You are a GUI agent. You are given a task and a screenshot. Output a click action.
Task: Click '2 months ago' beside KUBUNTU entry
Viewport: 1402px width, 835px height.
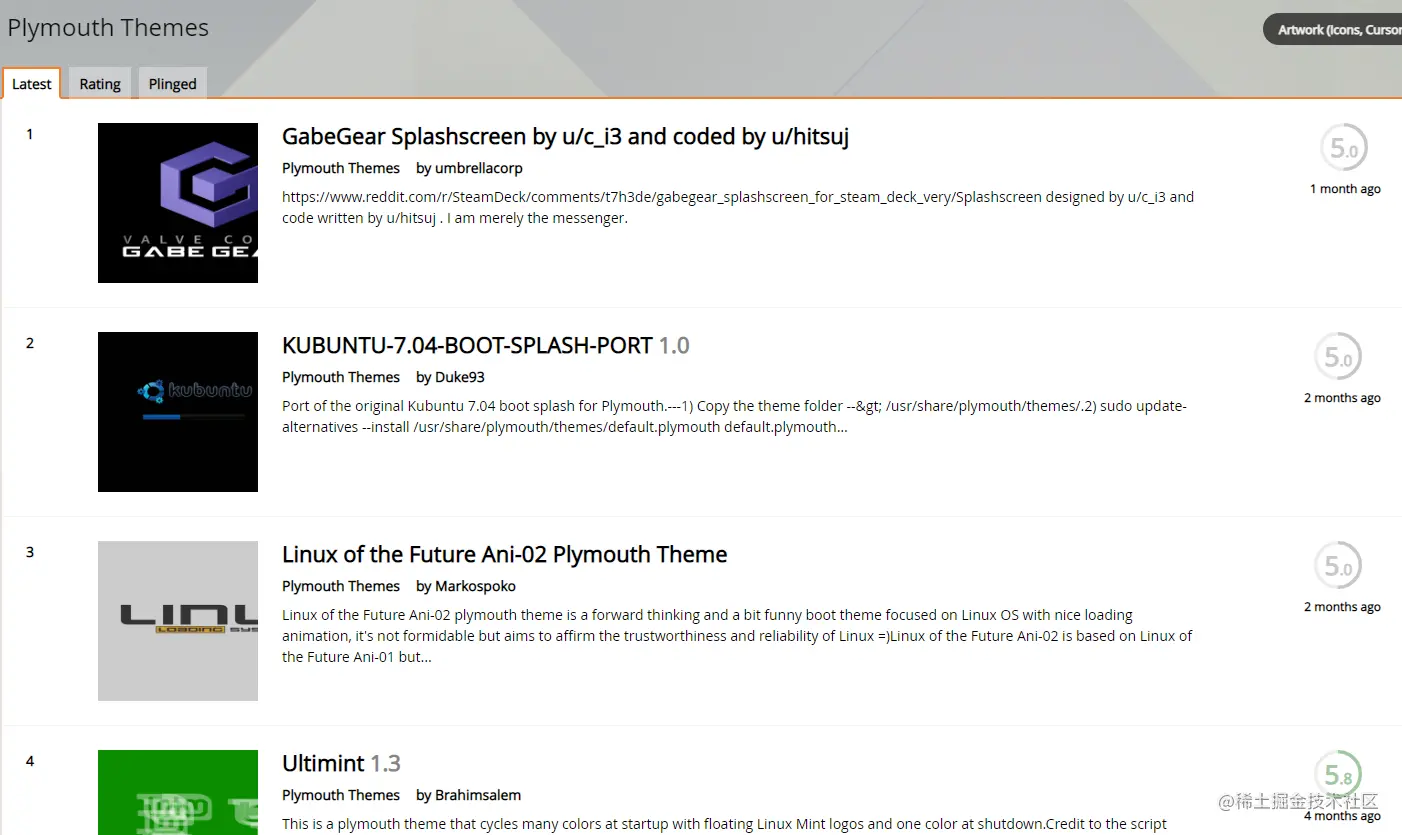click(x=1342, y=398)
